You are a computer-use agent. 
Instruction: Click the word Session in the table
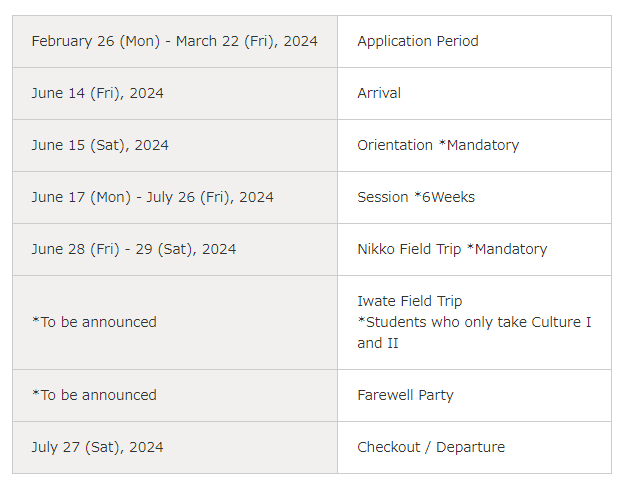[383, 197]
